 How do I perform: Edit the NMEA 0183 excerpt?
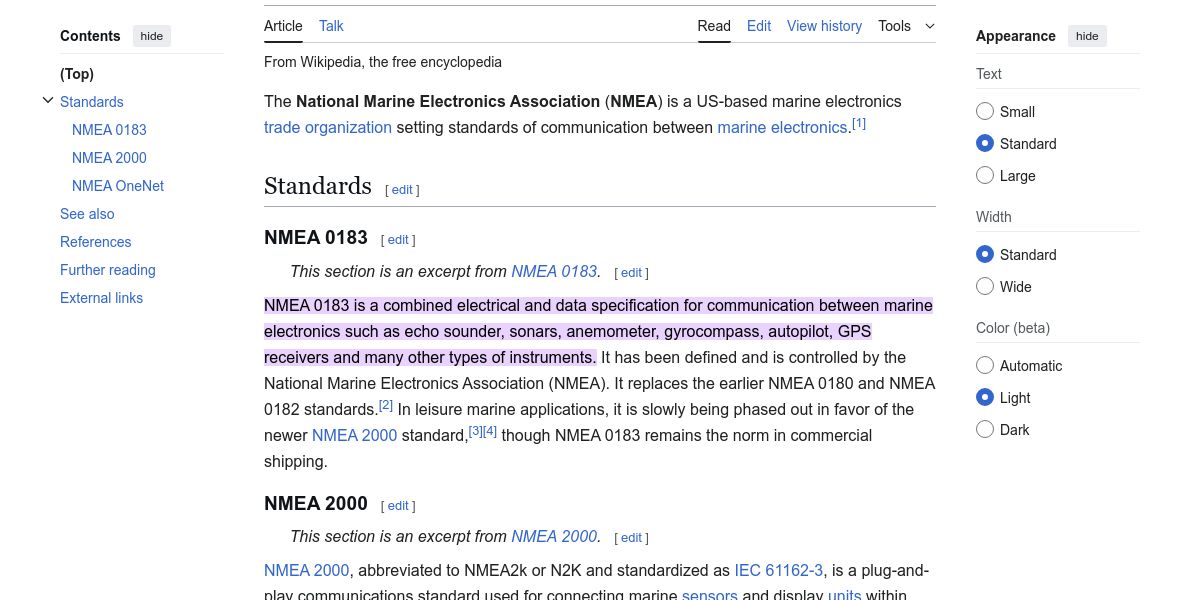[x=632, y=273]
